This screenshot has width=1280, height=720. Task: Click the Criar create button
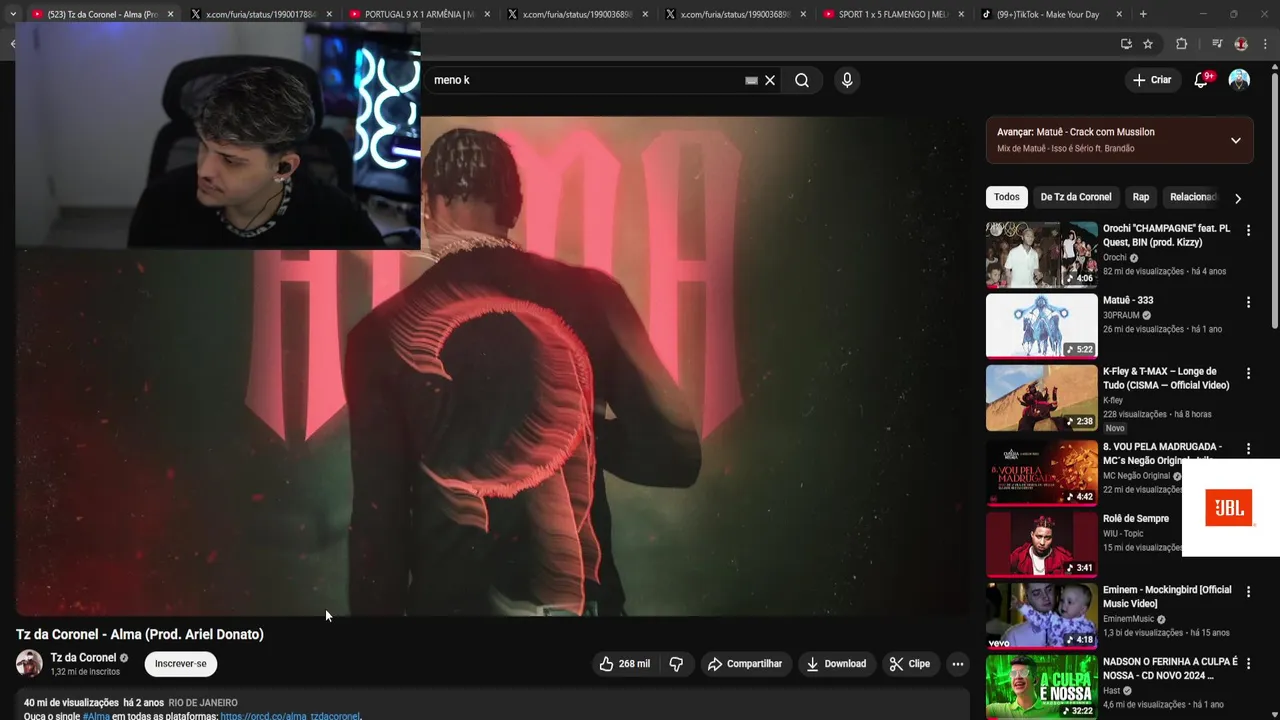click(x=1152, y=80)
